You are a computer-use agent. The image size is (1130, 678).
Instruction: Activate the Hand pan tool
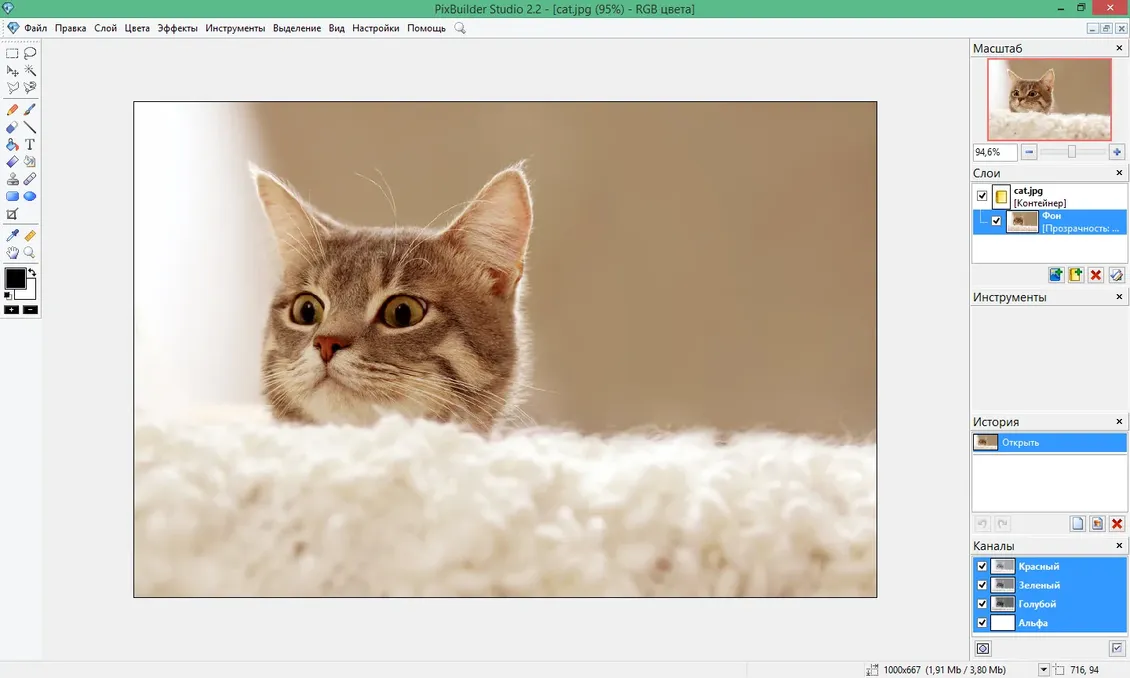(12, 253)
